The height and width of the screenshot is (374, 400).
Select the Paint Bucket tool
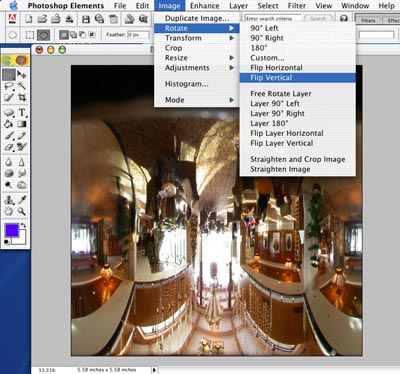point(9,124)
